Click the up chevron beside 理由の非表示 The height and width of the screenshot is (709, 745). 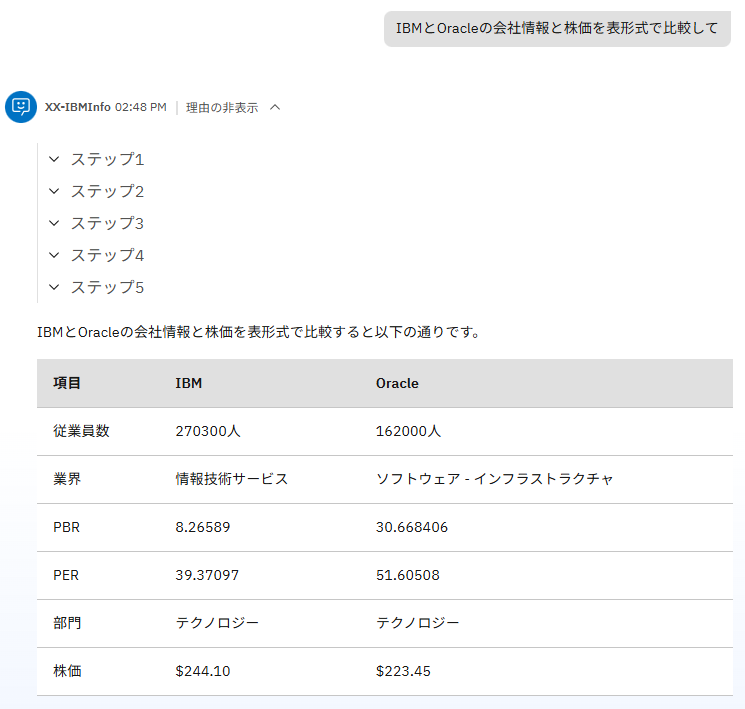[275, 107]
